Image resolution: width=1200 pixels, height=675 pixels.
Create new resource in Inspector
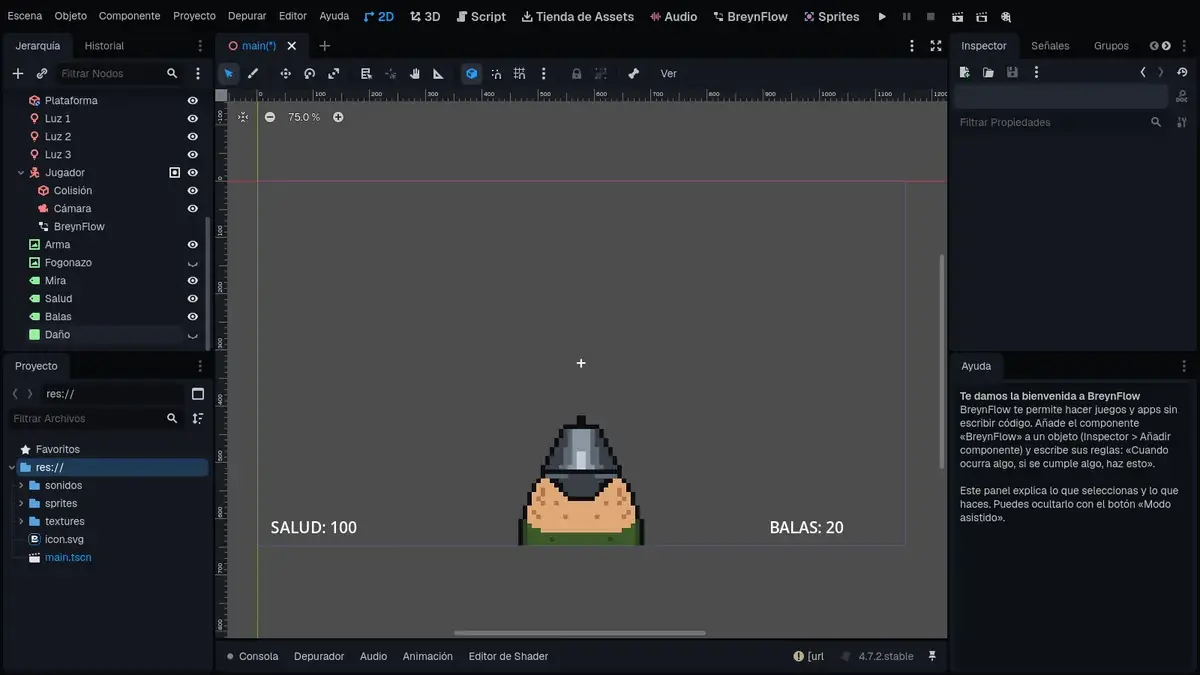tap(964, 72)
